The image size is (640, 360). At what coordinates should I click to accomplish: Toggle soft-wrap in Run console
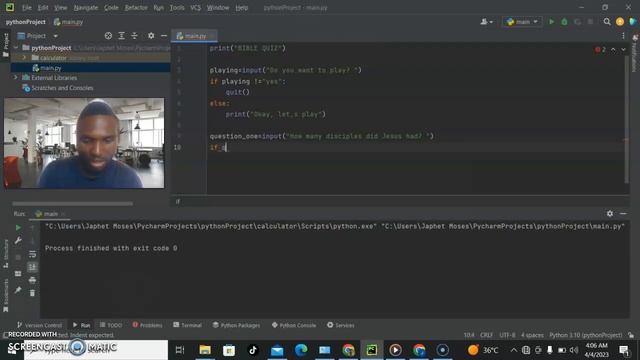(32, 254)
